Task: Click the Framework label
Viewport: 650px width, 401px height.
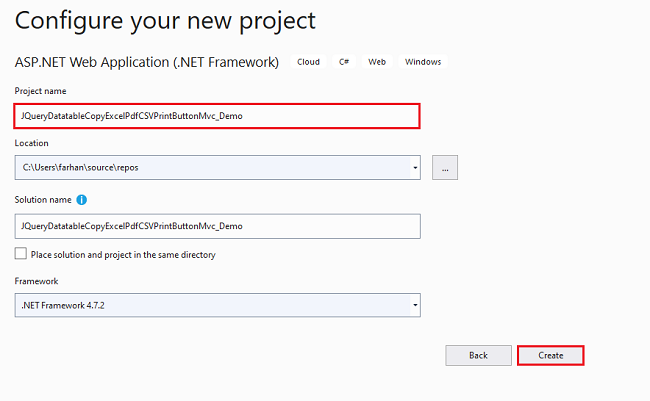Action: point(36,281)
